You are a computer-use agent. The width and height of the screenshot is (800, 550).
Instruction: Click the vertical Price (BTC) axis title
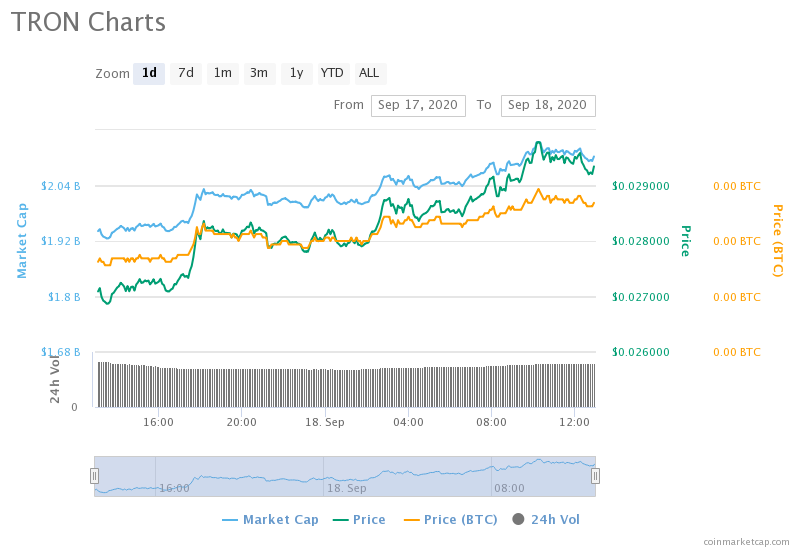point(778,241)
